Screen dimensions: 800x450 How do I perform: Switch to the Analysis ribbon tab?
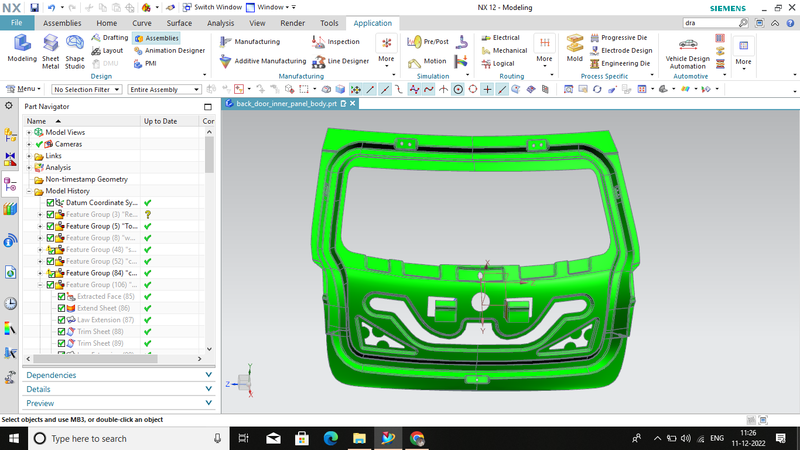[220, 23]
